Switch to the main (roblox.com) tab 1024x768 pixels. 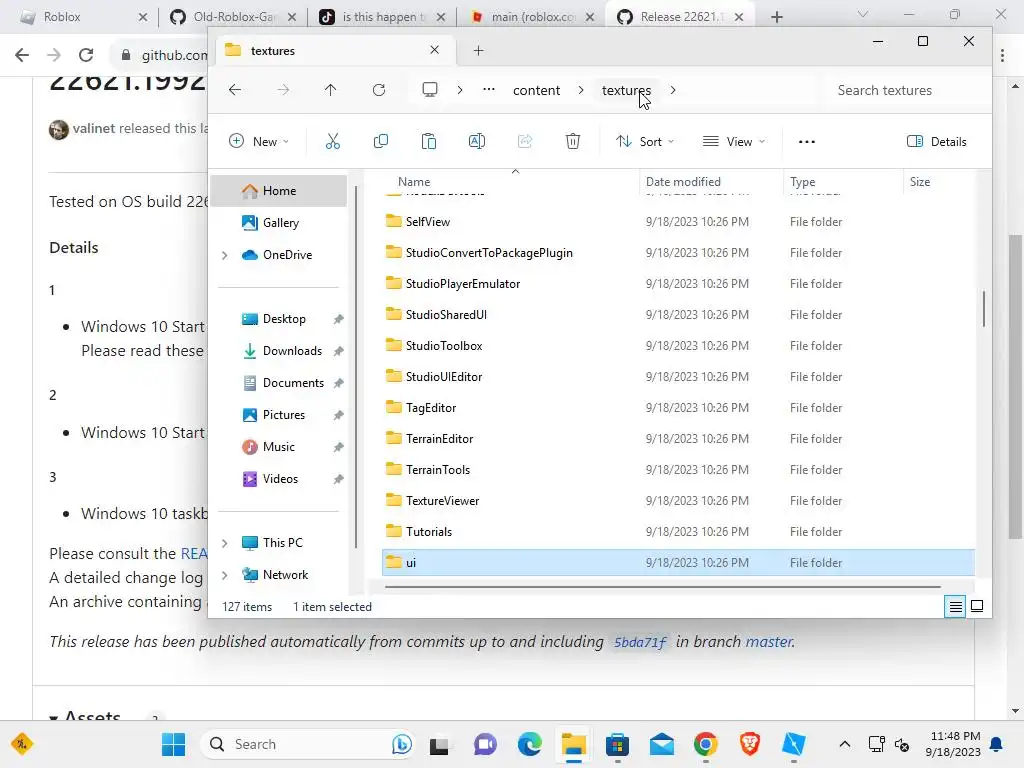tap(531, 17)
